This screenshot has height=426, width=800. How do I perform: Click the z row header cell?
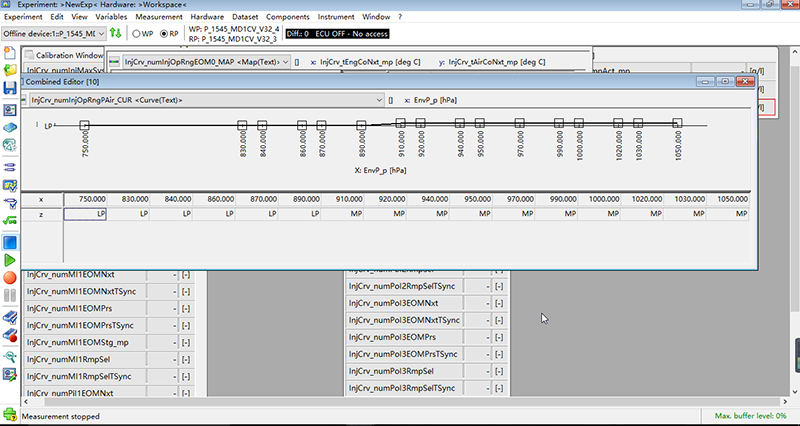point(42,214)
